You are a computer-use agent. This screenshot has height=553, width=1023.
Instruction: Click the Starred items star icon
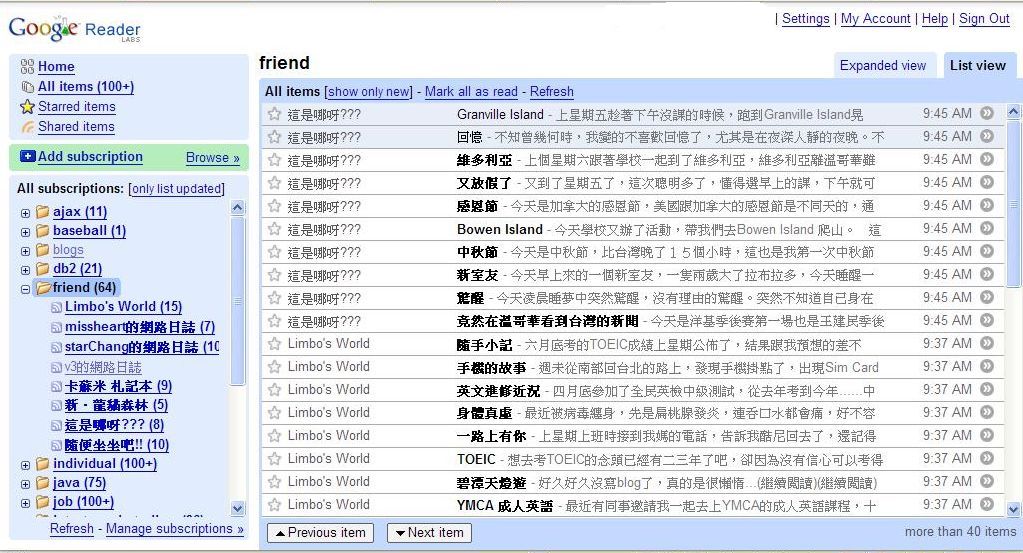tap(27, 106)
